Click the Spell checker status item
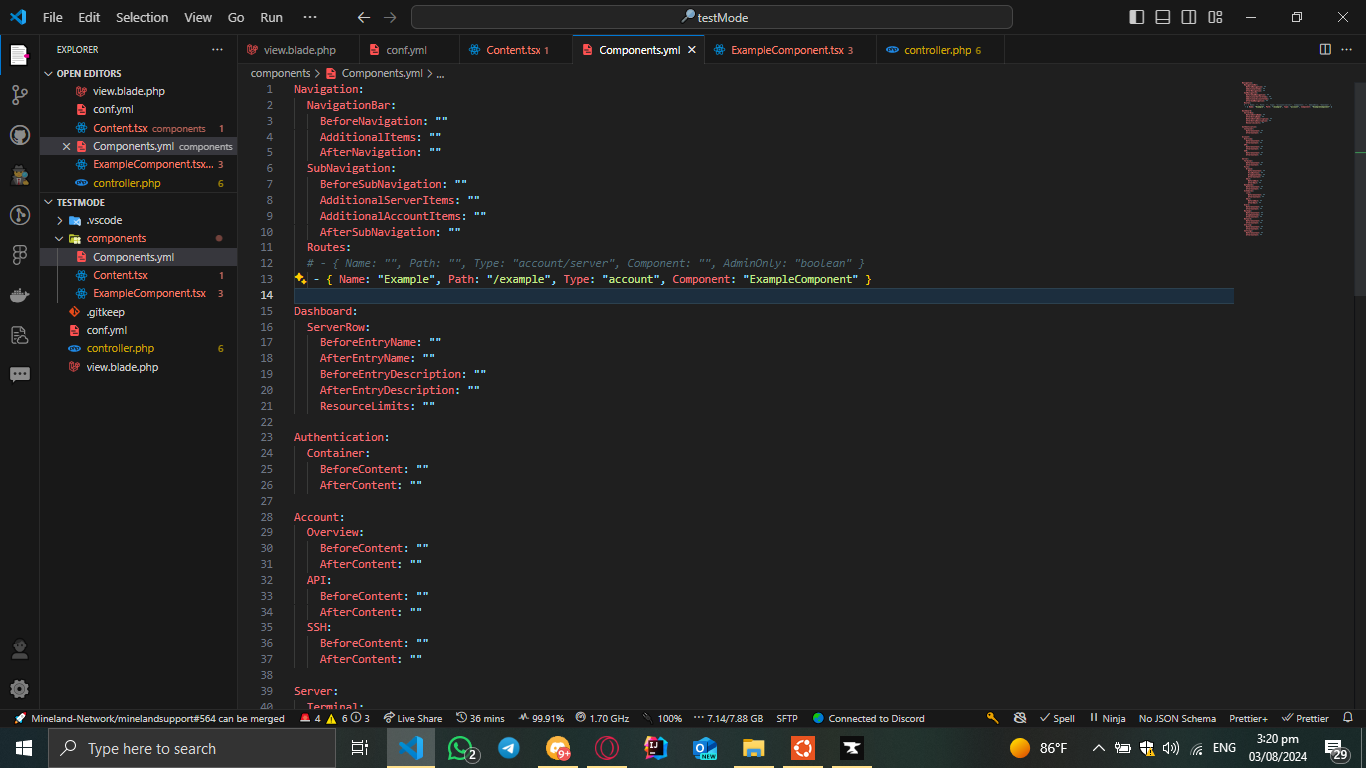 tap(1057, 718)
